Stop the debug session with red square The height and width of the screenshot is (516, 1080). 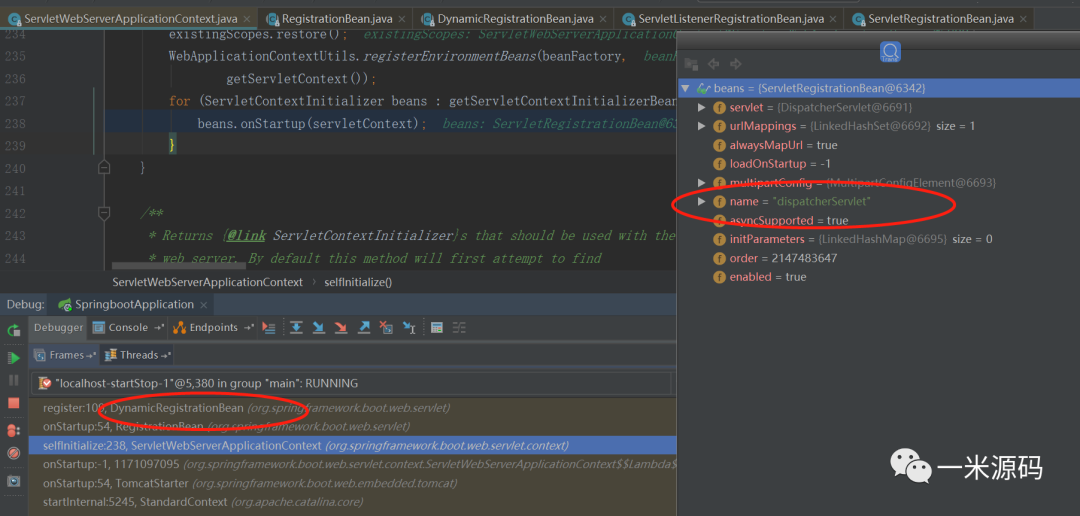[14, 403]
